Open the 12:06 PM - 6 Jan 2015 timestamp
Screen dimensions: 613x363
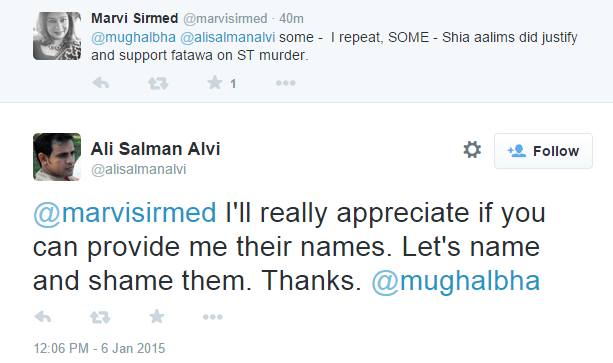tap(99, 348)
